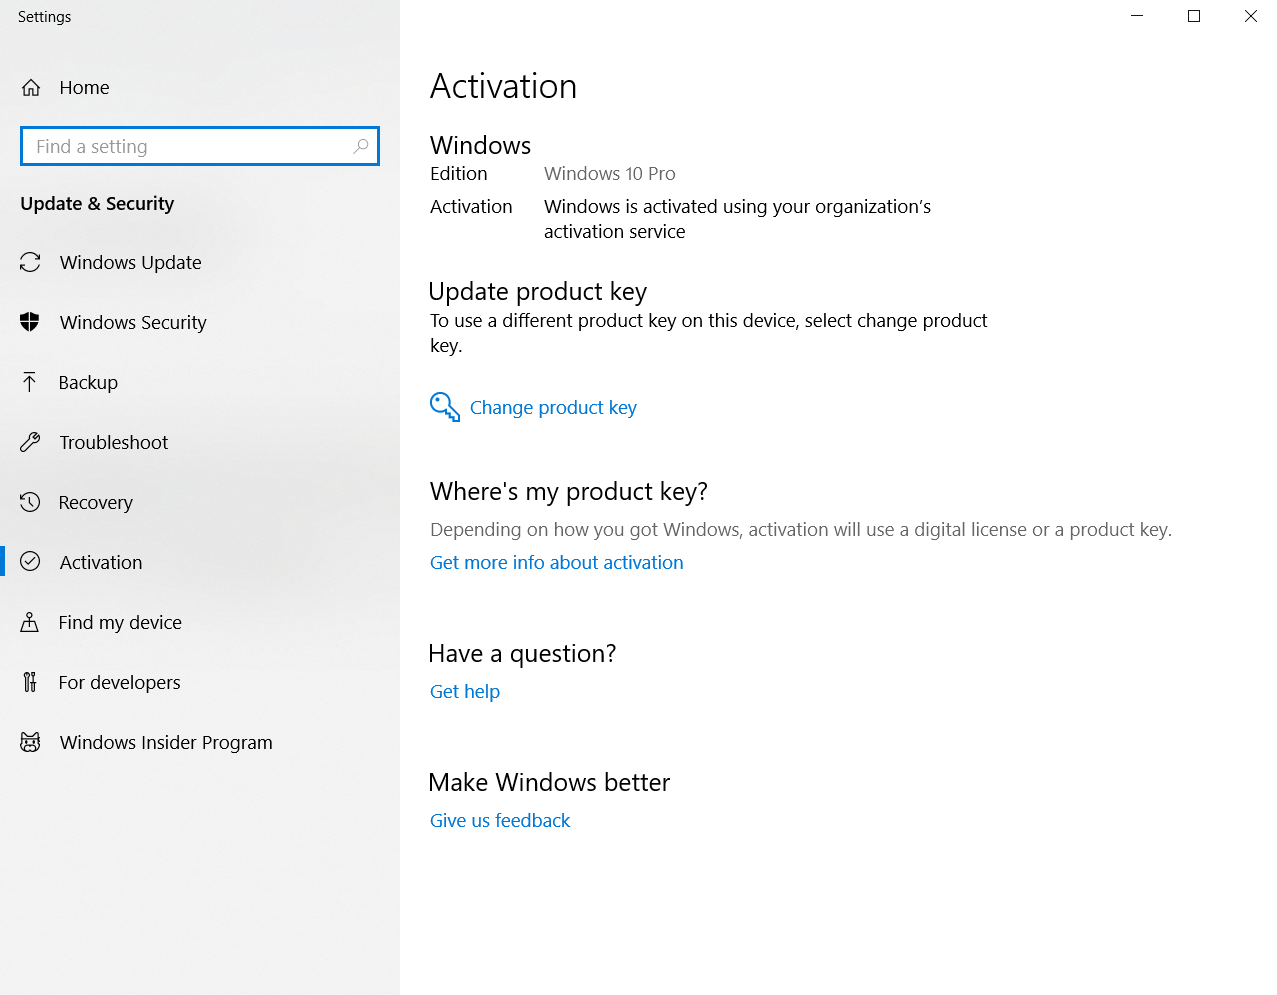Click the 'Windows 10 Pro' edition value
This screenshot has height=995, width=1277.
click(x=610, y=174)
